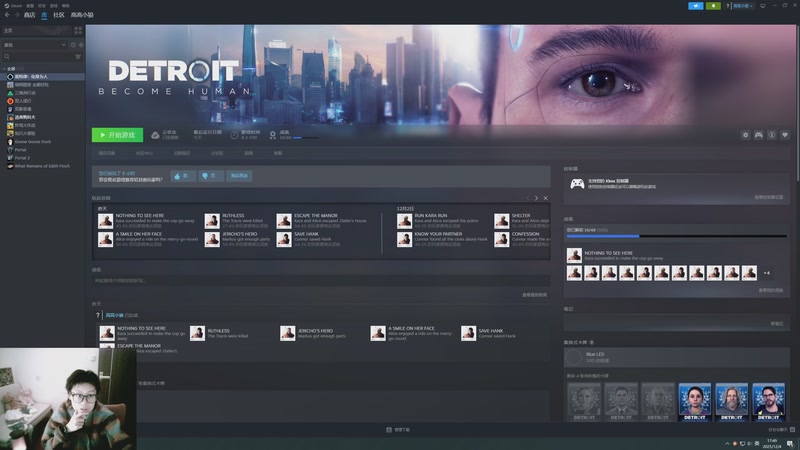800x450 pixels.
Task: Click the Blue LED badge entry
Action: (677, 357)
